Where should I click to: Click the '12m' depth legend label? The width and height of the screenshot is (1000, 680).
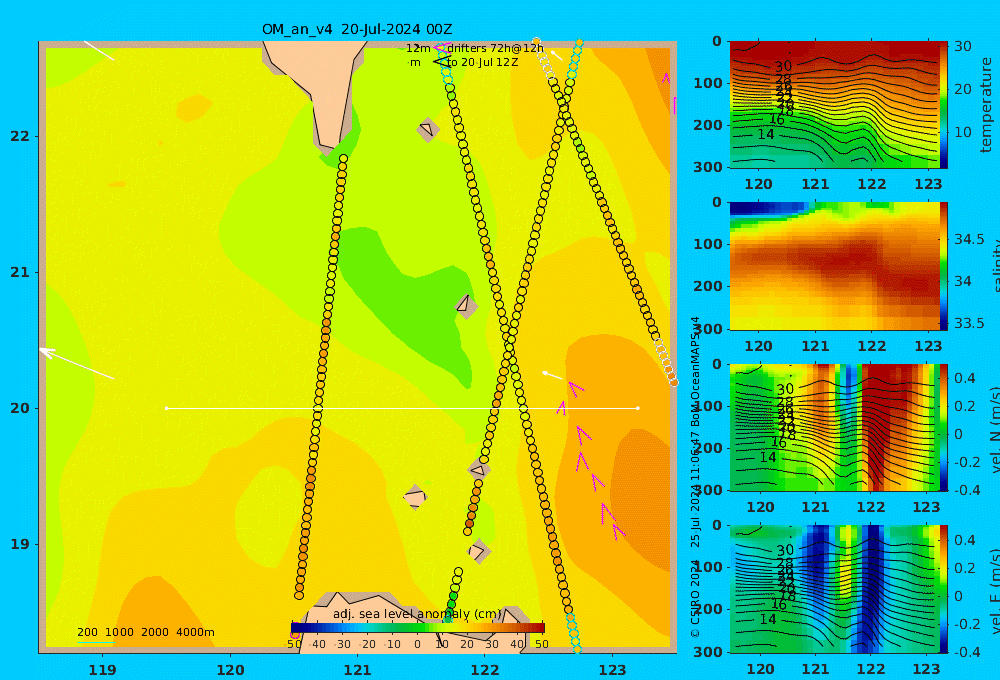(x=418, y=48)
